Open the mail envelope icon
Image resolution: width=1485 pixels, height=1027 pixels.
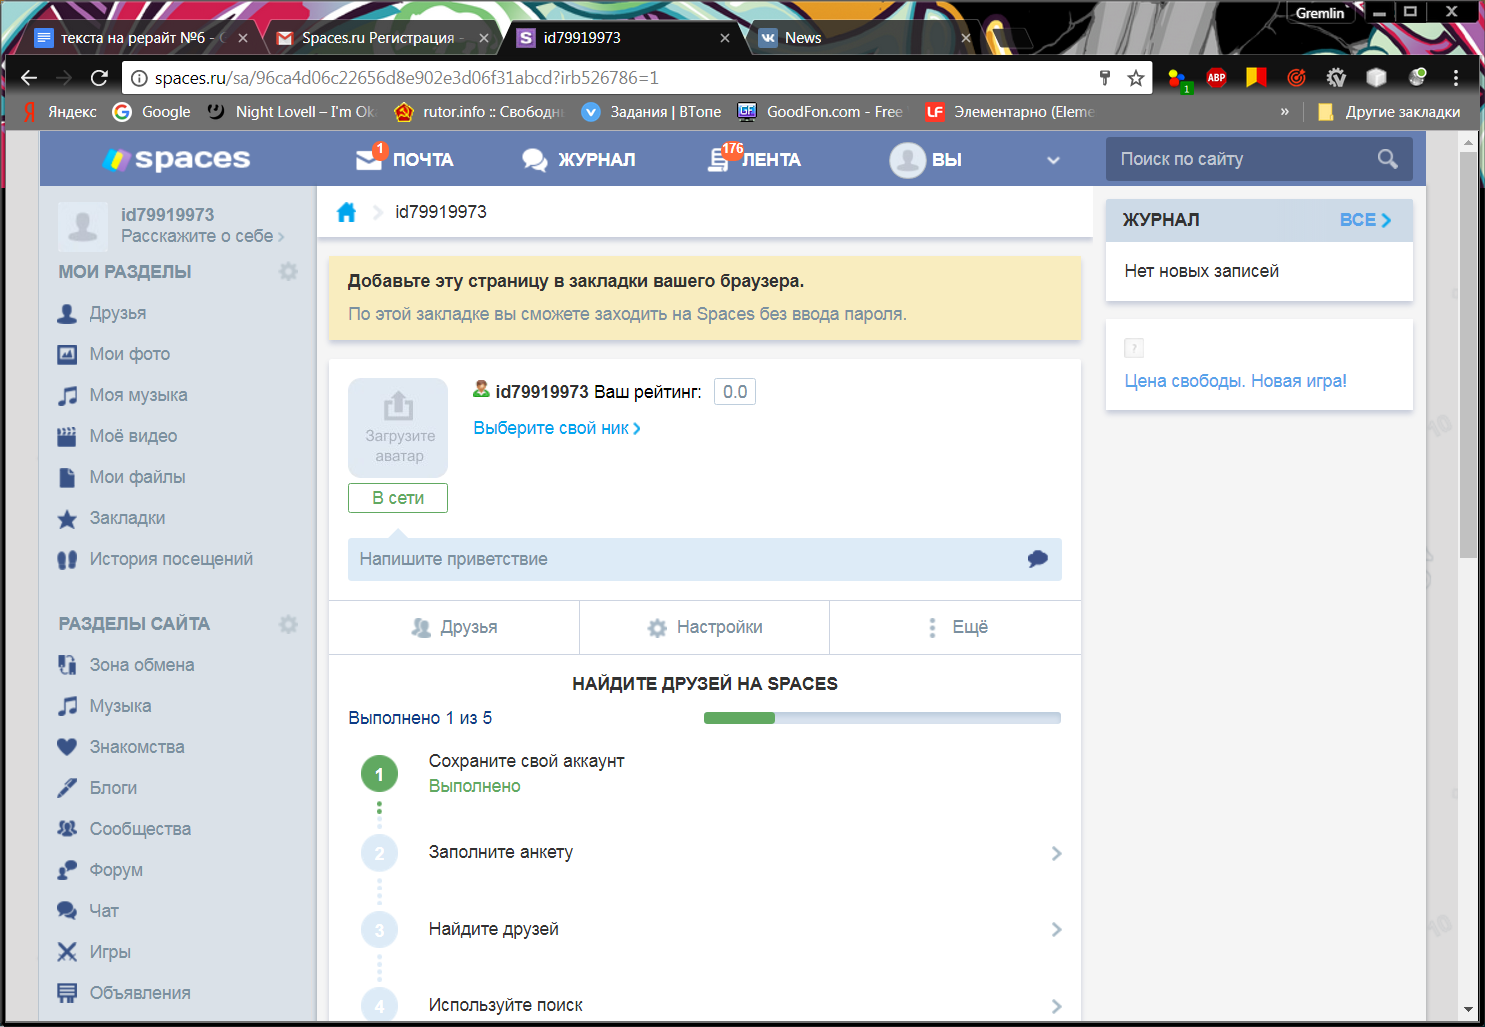[x=369, y=159]
